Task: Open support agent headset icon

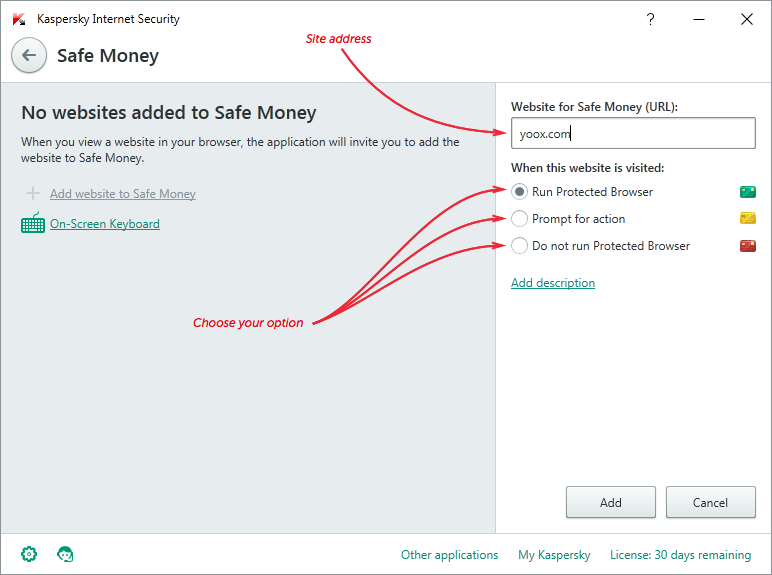Action: click(x=65, y=554)
